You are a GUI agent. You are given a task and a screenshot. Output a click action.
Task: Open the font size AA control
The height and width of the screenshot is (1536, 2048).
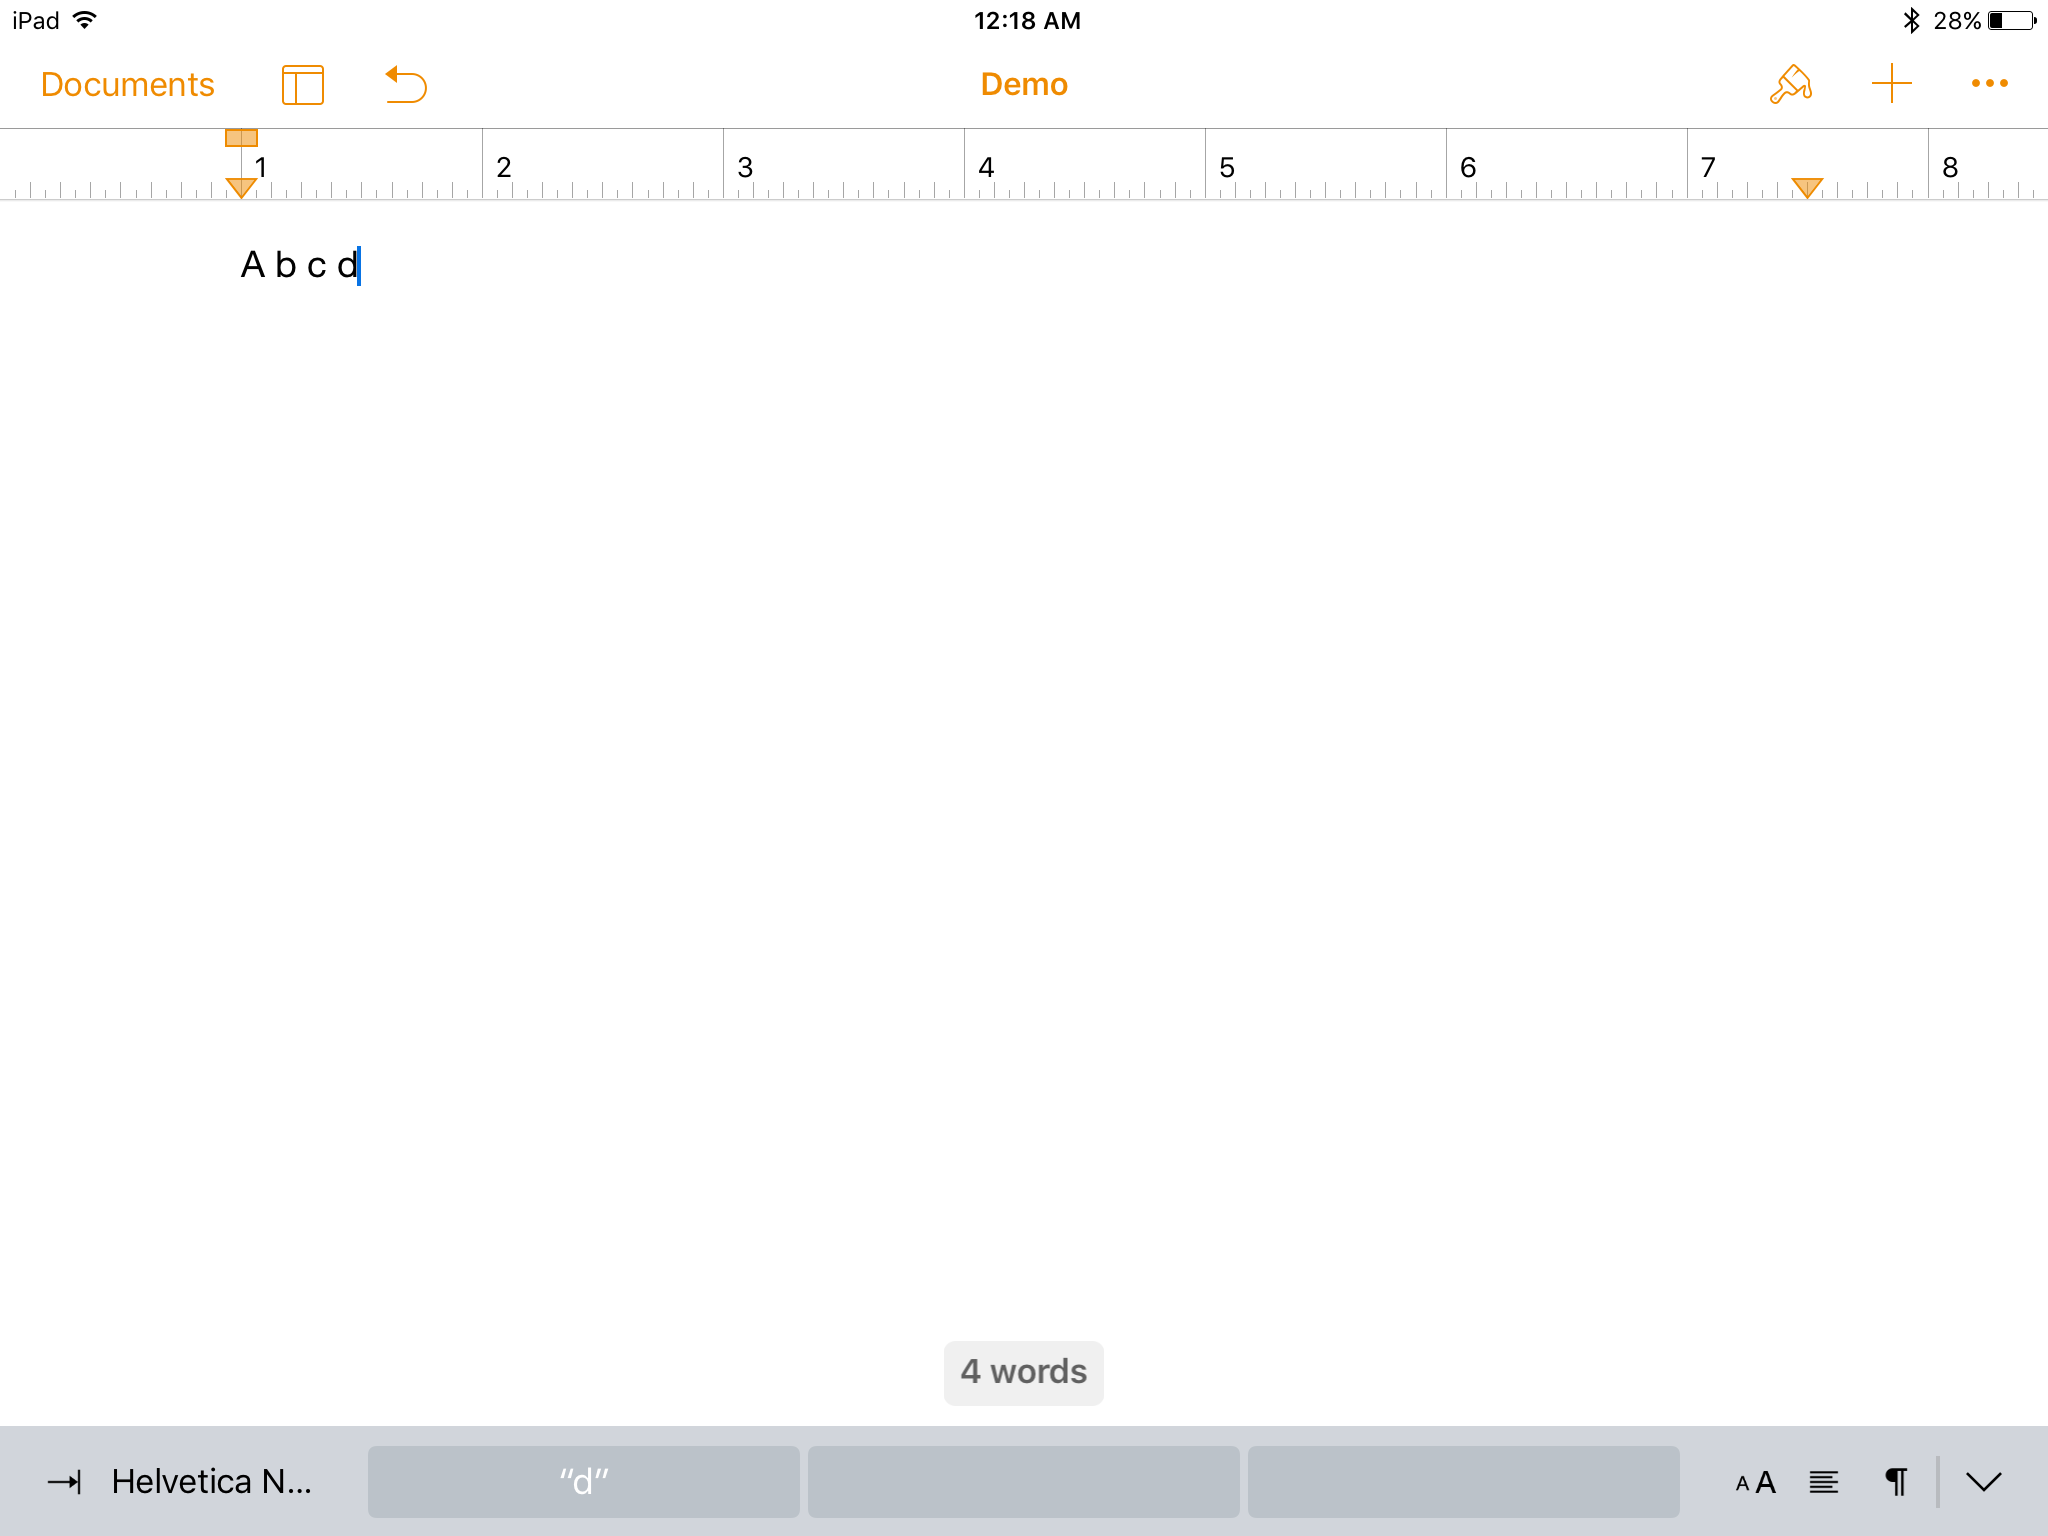(x=1755, y=1482)
